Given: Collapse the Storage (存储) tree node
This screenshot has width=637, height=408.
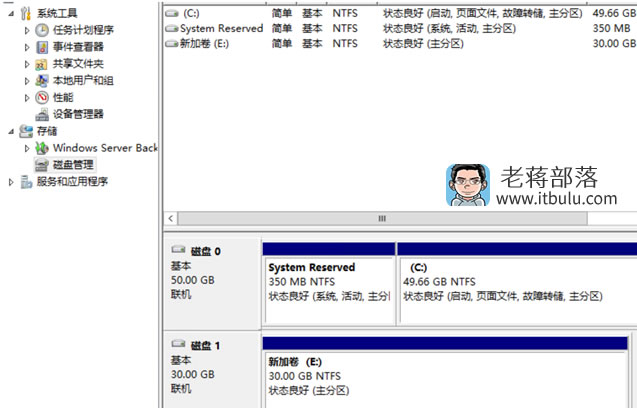Looking at the screenshot, I should point(11,131).
